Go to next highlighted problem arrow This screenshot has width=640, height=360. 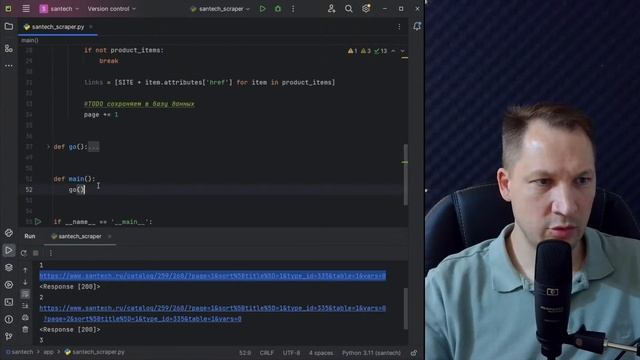(x=402, y=51)
